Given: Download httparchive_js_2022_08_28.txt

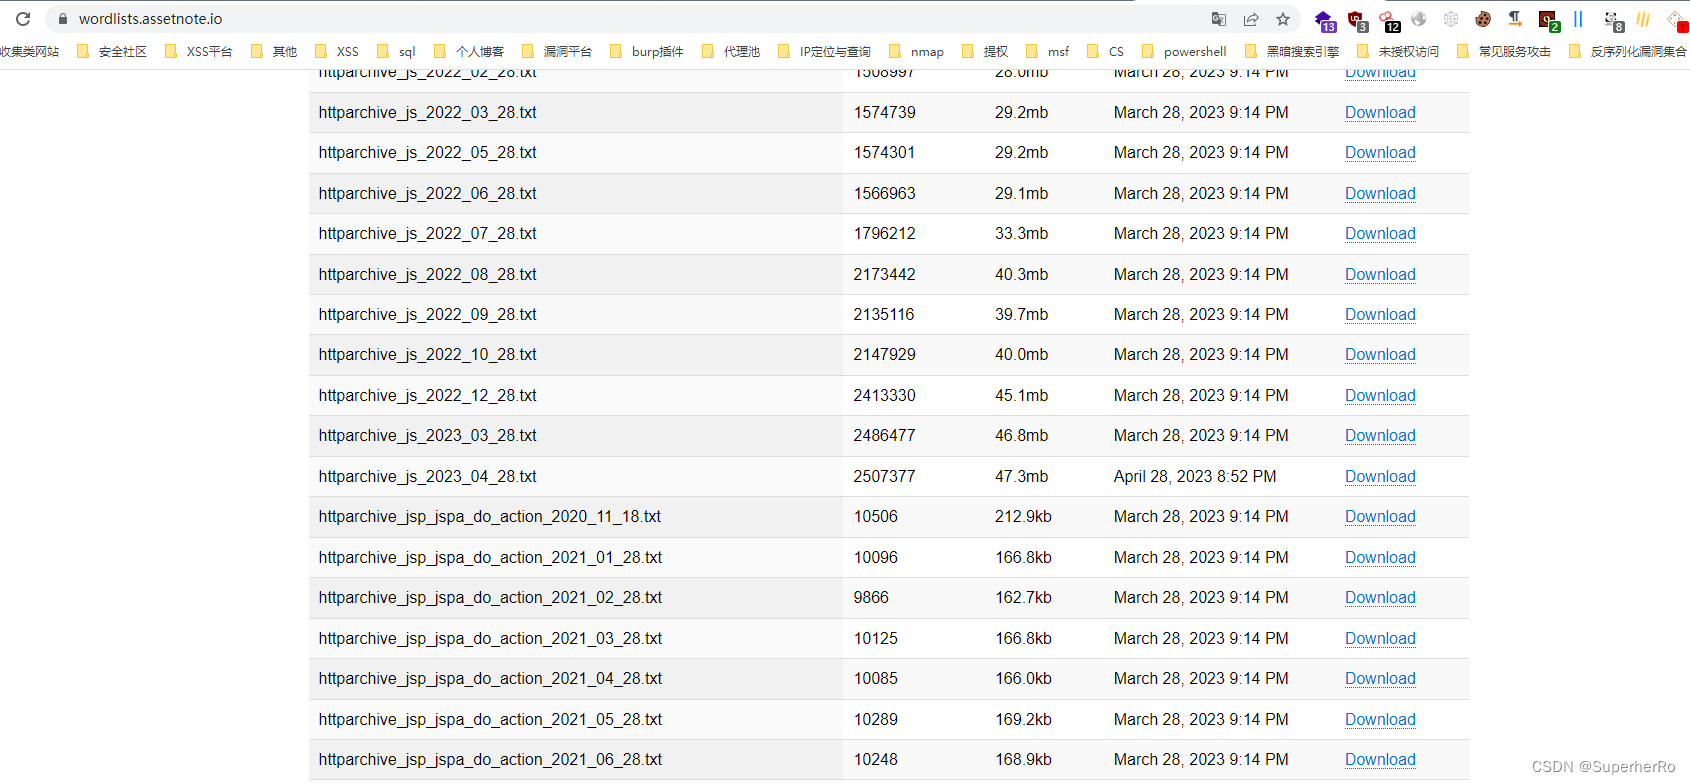Looking at the screenshot, I should 1380,275.
